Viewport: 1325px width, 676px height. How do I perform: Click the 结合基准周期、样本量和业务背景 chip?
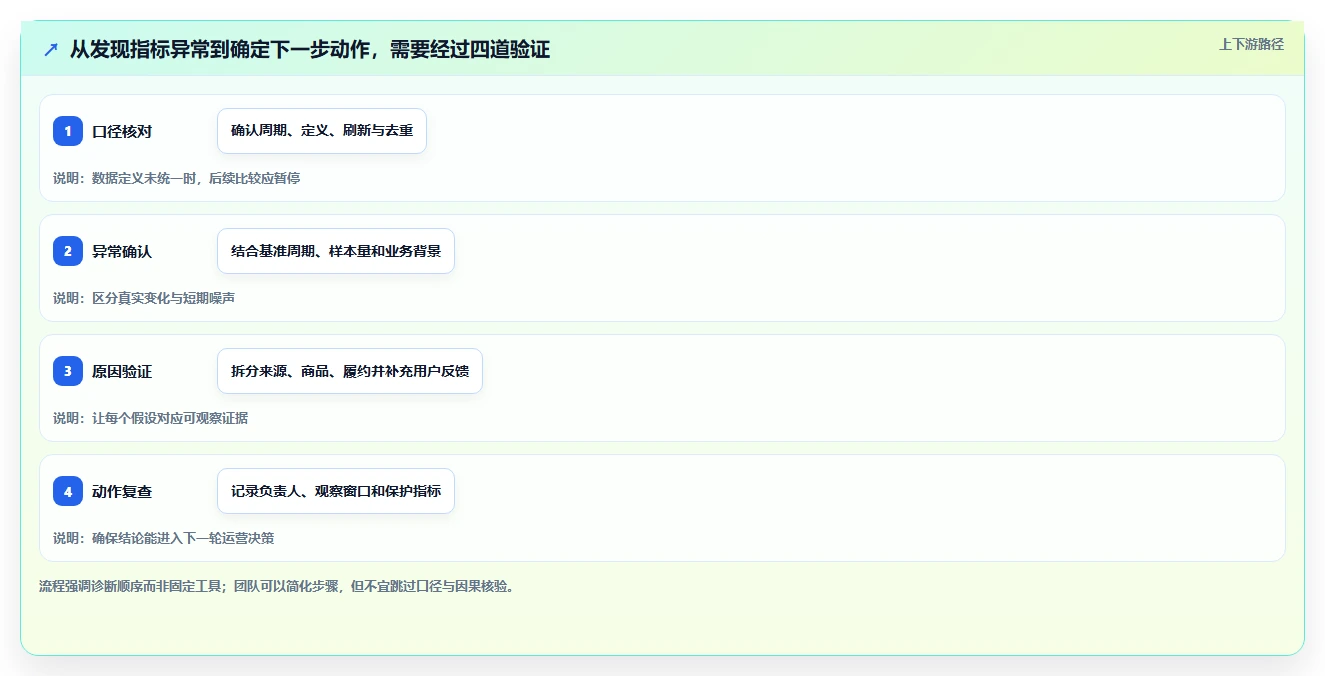336,251
